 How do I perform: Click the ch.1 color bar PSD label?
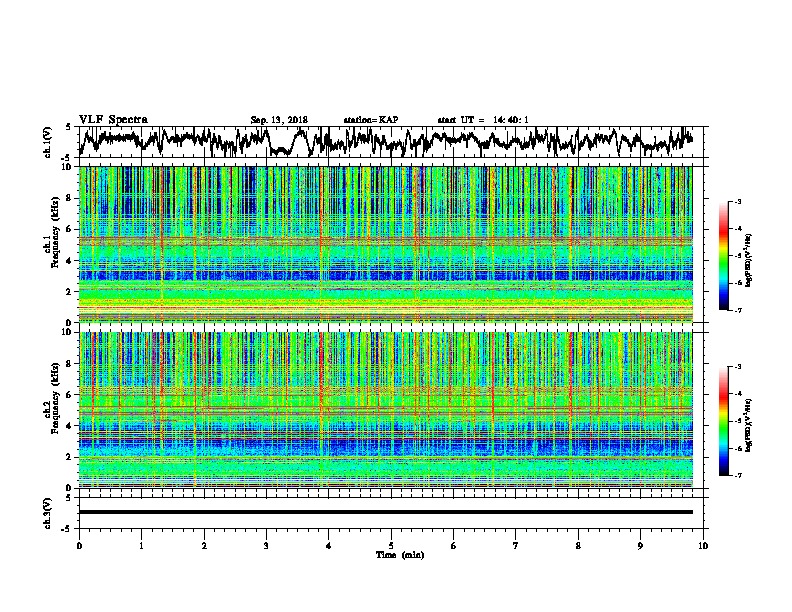(x=749, y=260)
